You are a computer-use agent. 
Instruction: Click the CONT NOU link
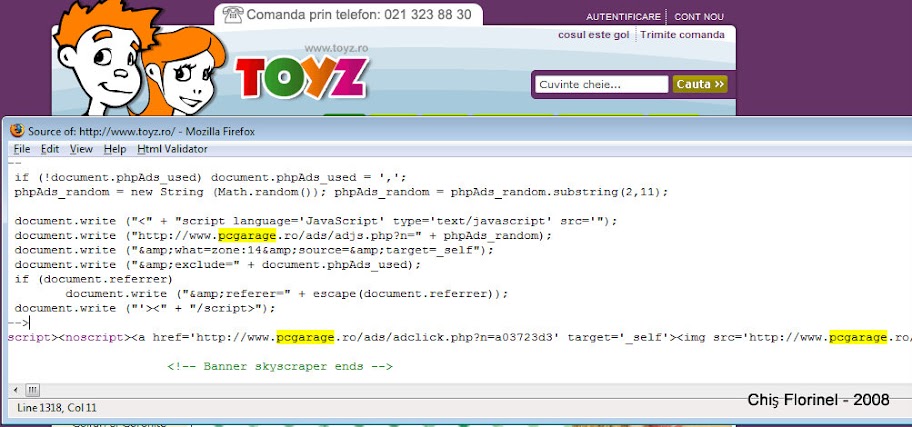[699, 17]
